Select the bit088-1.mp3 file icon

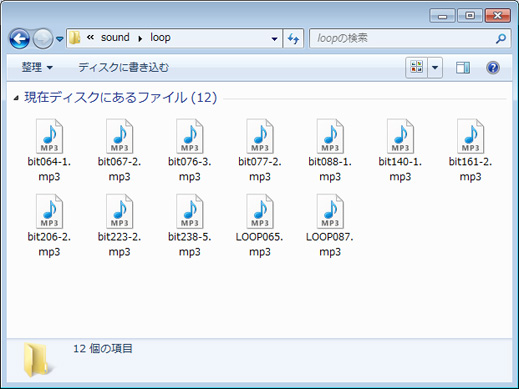click(330, 136)
